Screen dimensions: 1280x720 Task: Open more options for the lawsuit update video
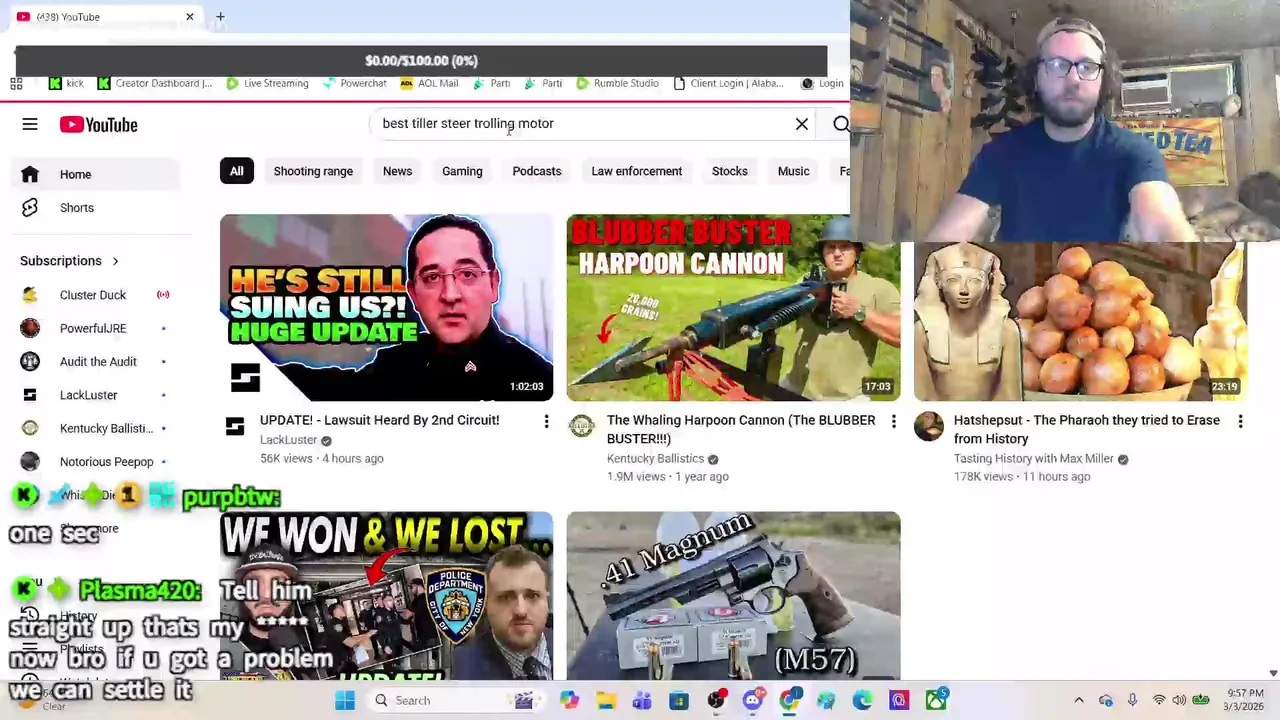[546, 422]
